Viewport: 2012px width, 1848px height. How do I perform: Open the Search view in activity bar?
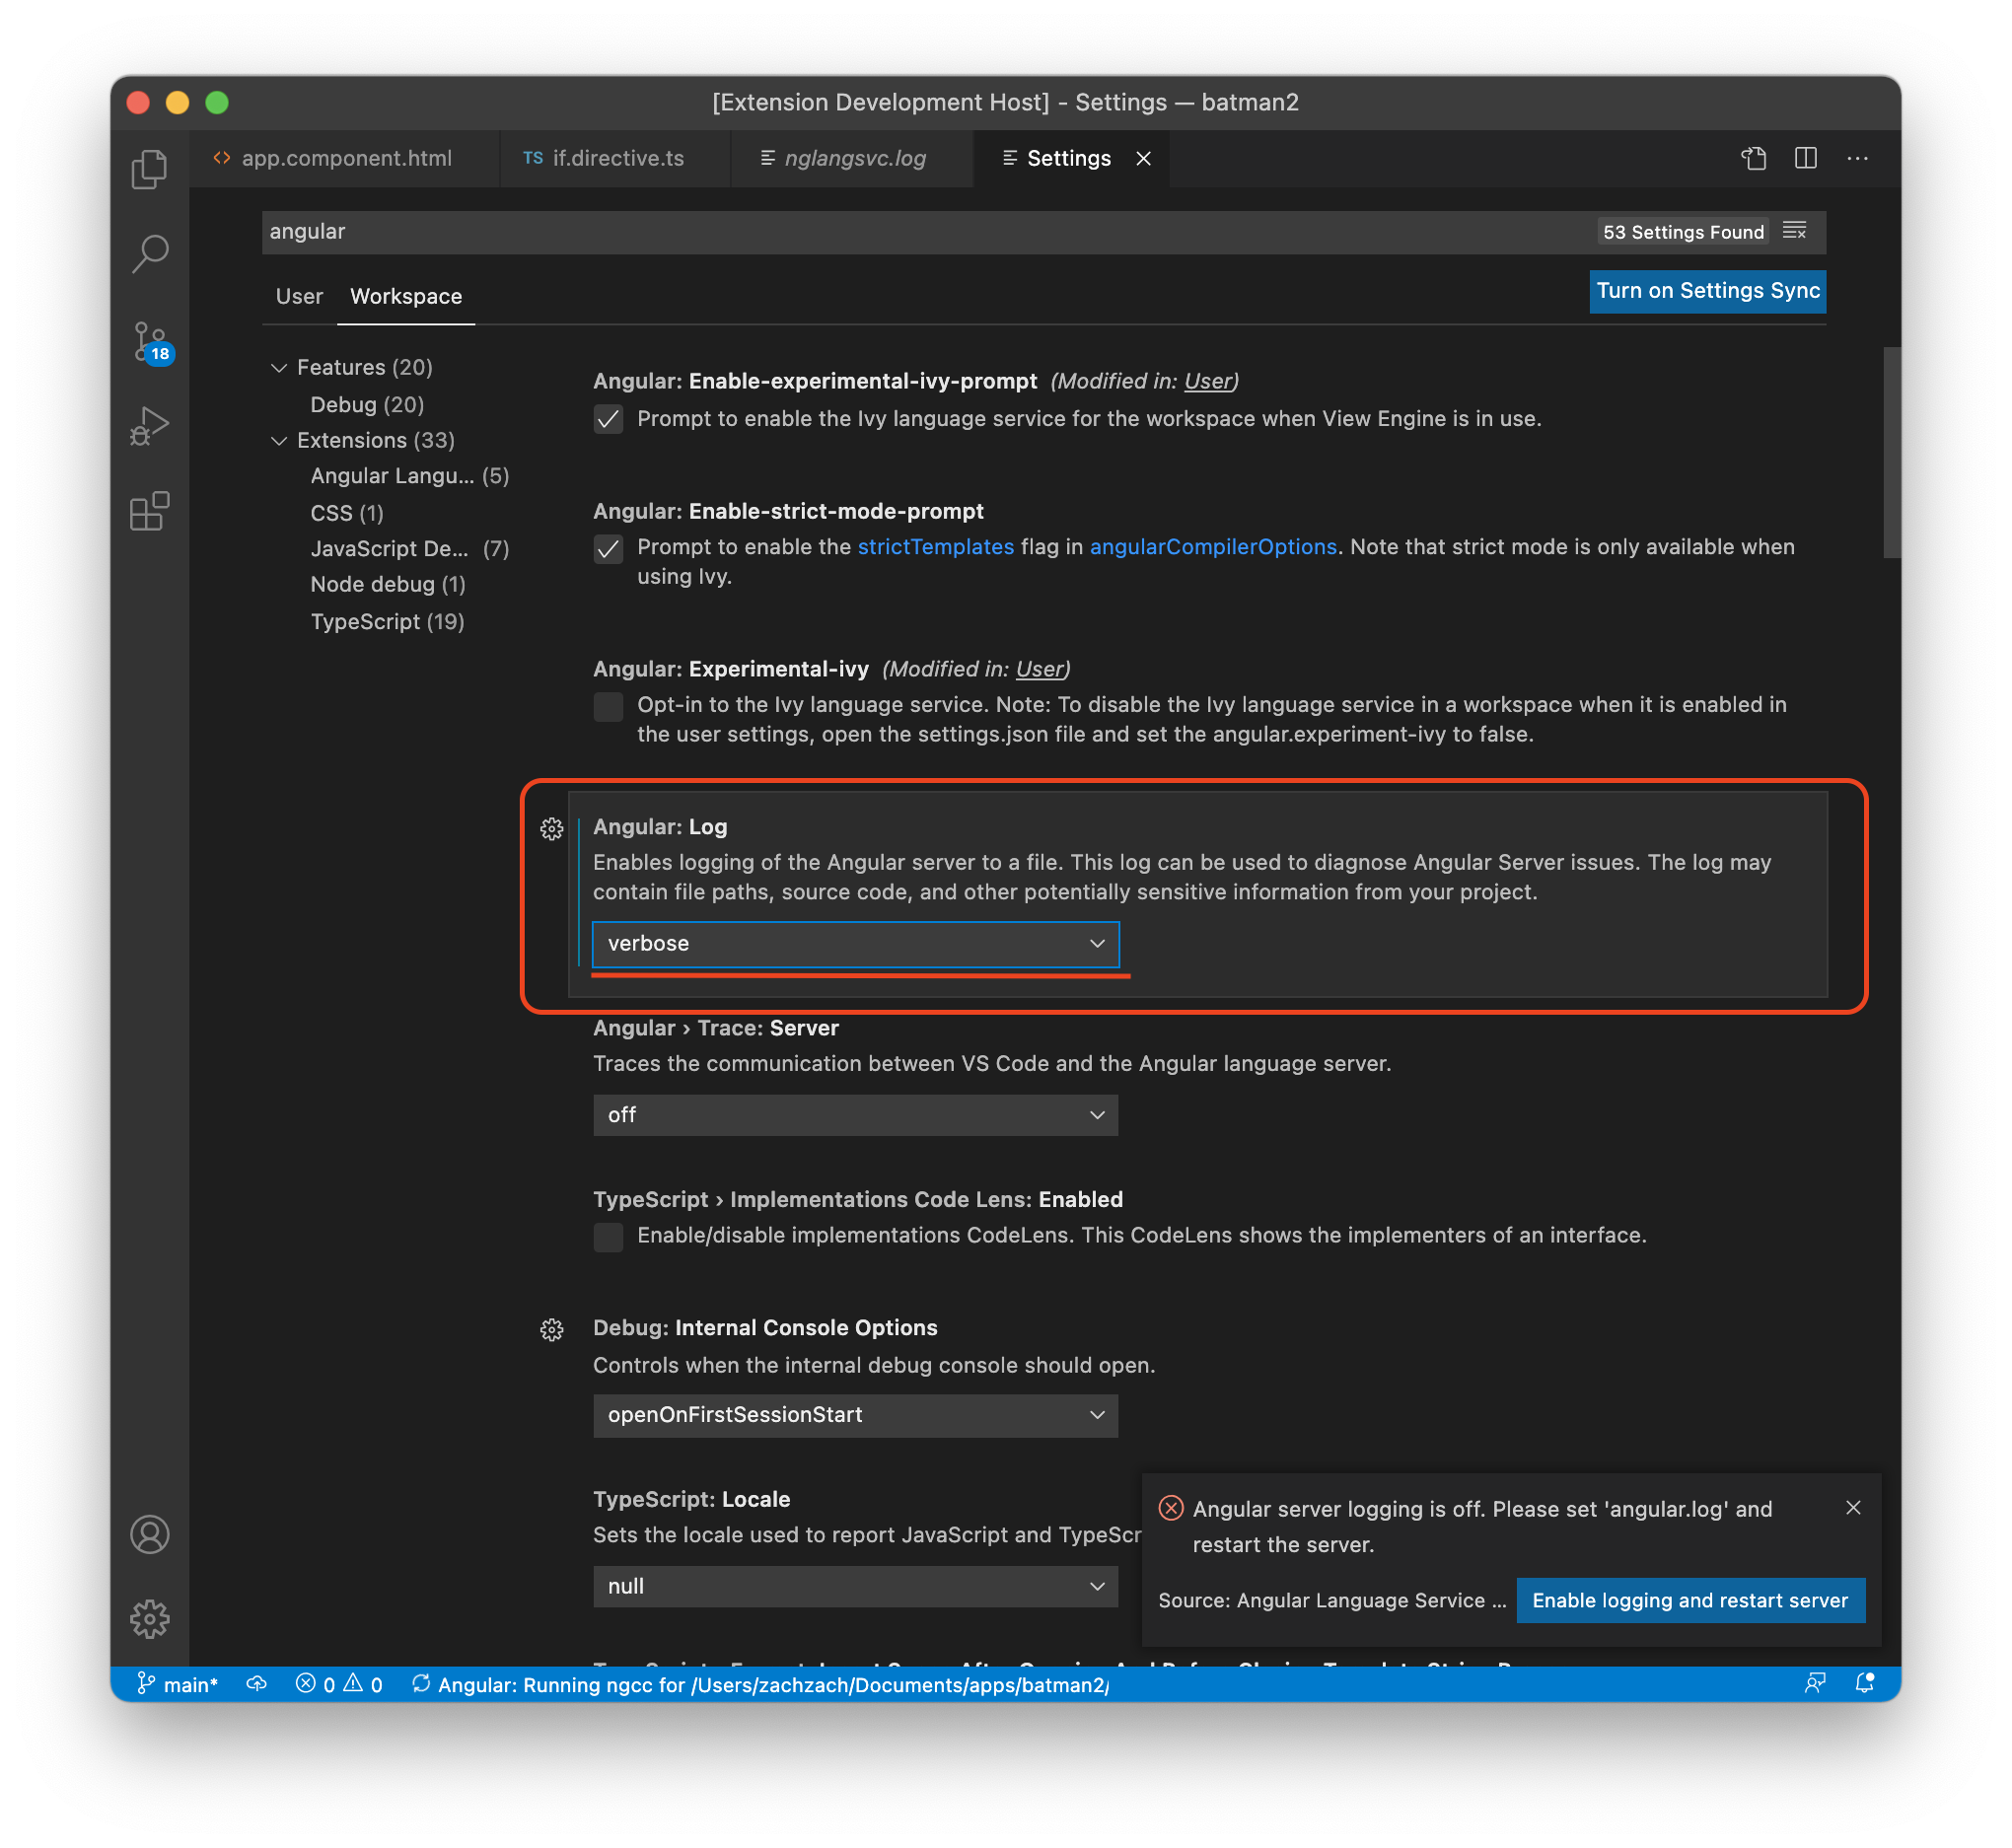point(150,254)
